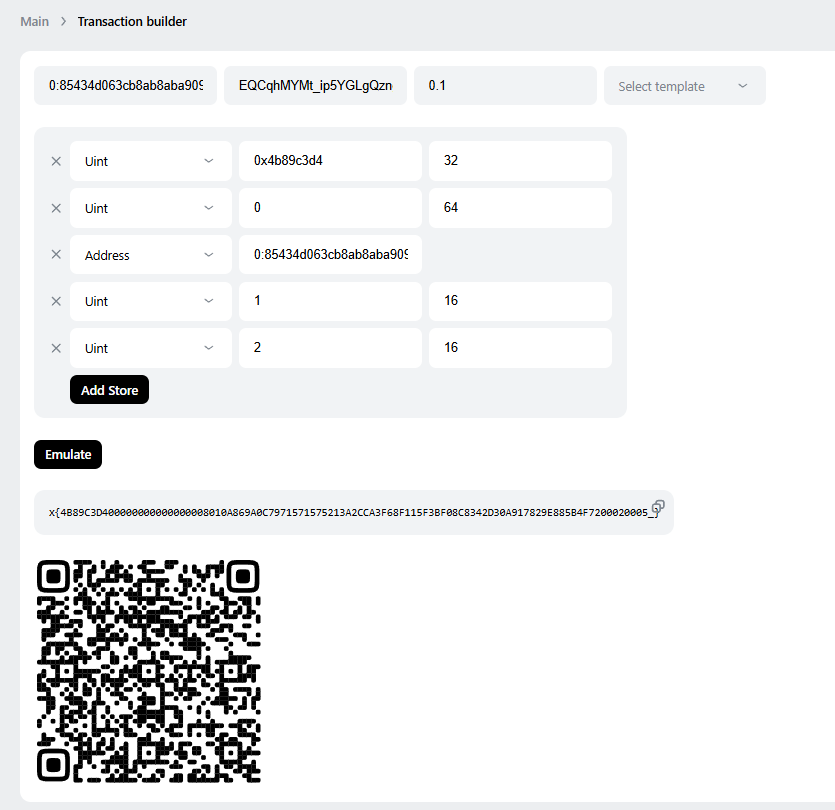The width and height of the screenshot is (835, 810).
Task: Focus the EQCqhMYMt destination address field
Action: tap(315, 86)
